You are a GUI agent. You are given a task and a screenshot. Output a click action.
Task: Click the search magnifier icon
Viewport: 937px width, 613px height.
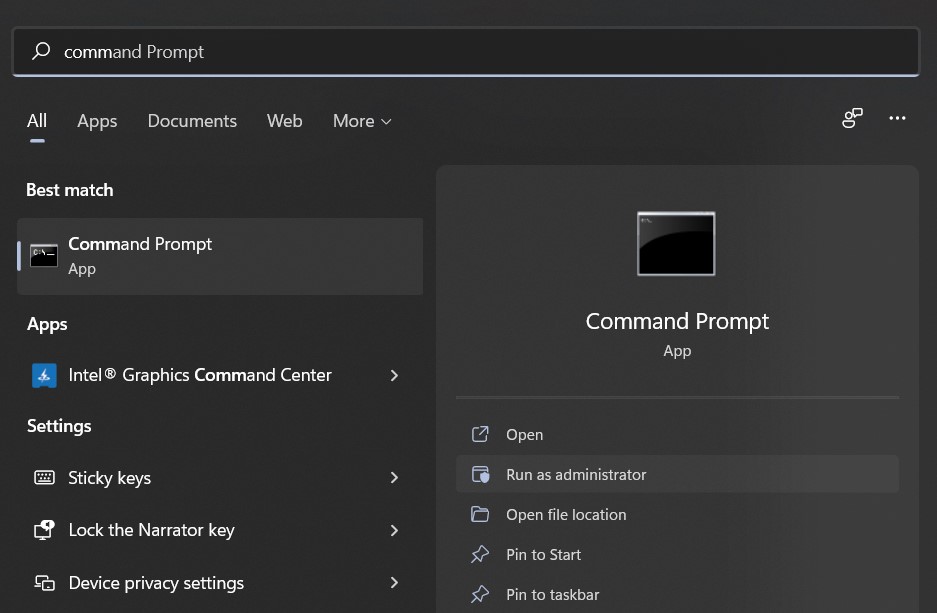41,51
